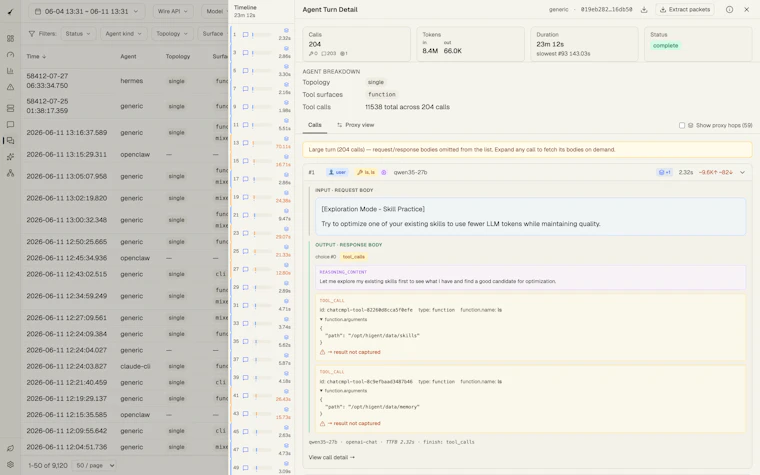This screenshot has height=475, width=760.
Task: Open the hermes agent row
Action: [125, 81]
